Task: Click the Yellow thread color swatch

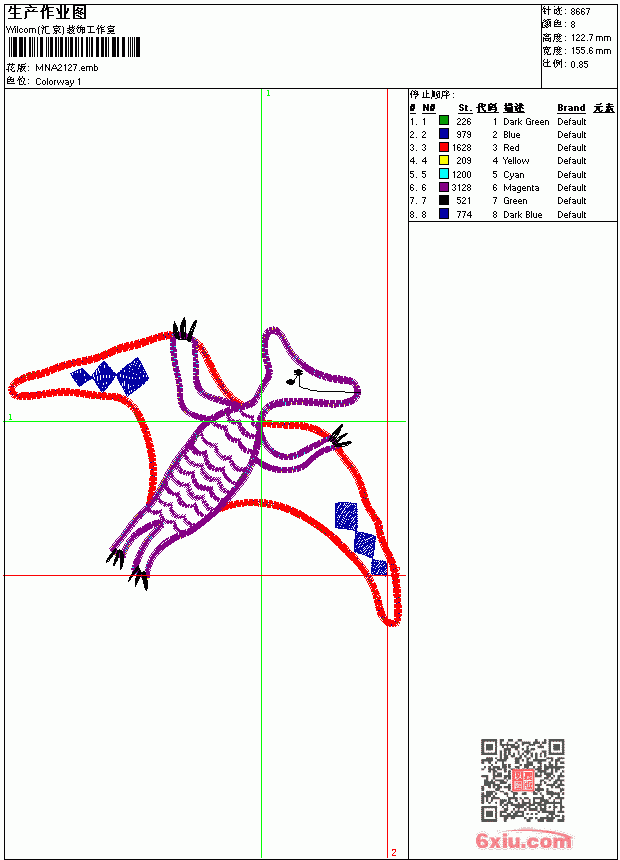Action: pyautogui.click(x=444, y=160)
